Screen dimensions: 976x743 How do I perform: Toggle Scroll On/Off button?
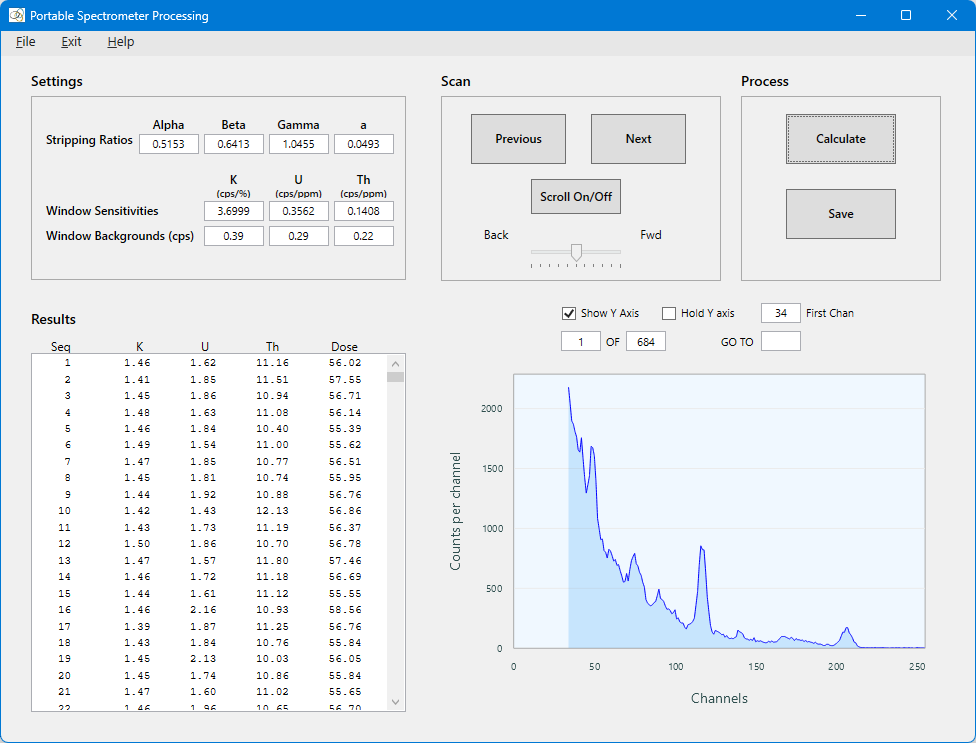[576, 197]
